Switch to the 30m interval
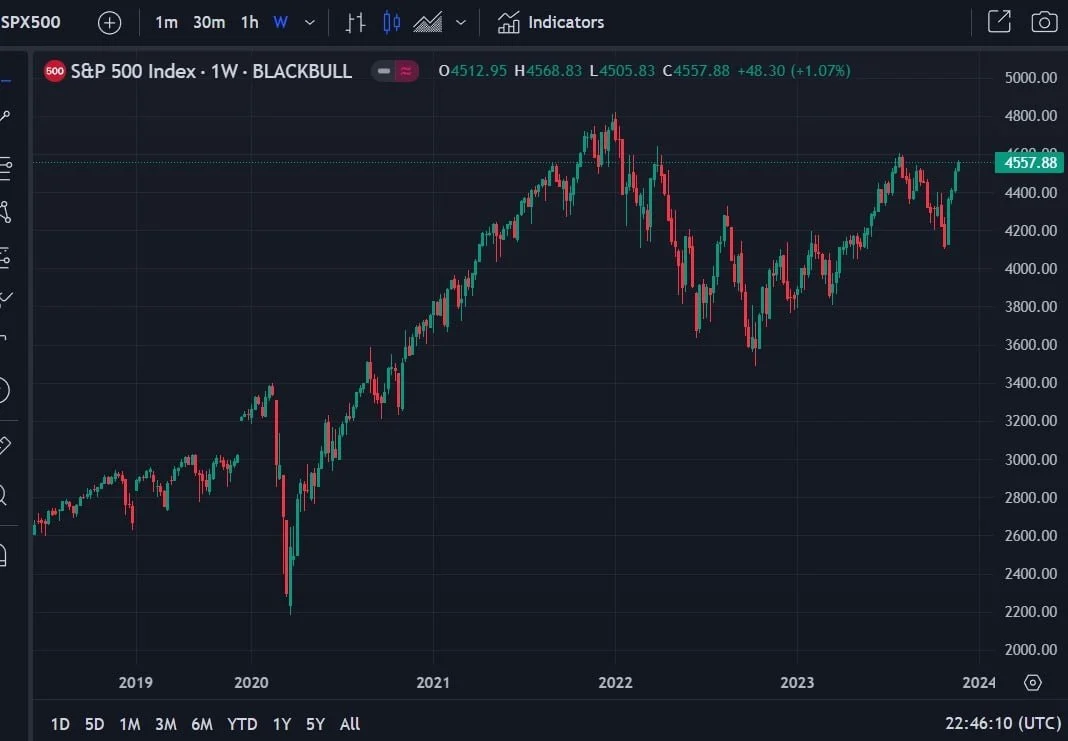Viewport: 1068px width, 741px height. pyautogui.click(x=209, y=22)
